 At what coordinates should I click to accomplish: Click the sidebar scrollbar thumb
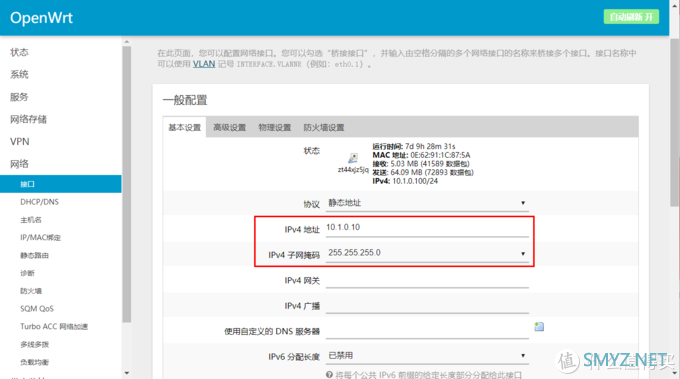click(x=127, y=184)
